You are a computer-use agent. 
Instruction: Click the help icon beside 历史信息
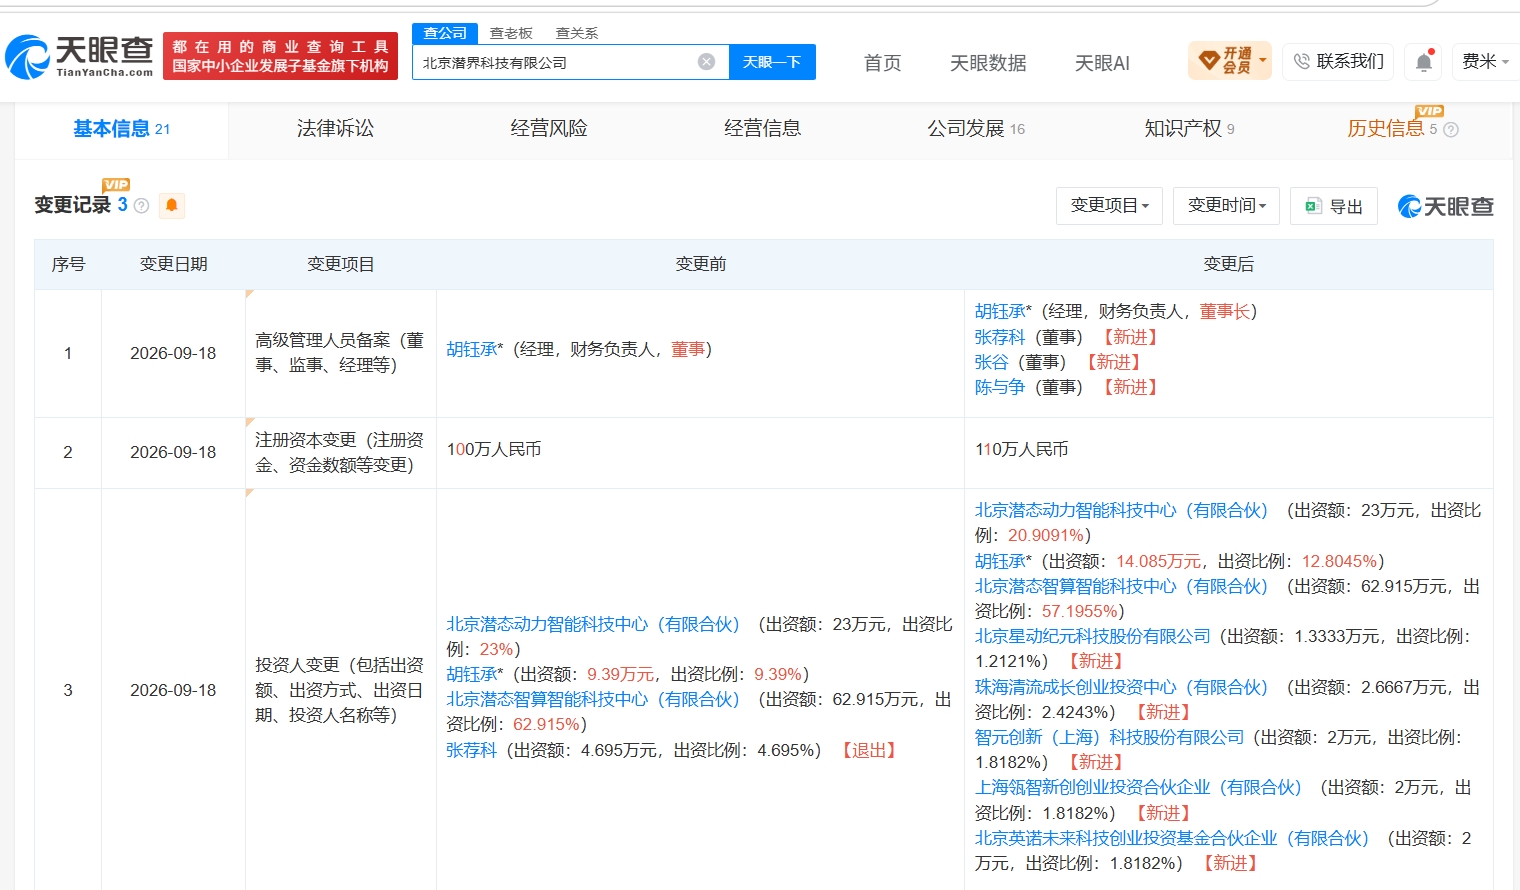pos(1451,129)
